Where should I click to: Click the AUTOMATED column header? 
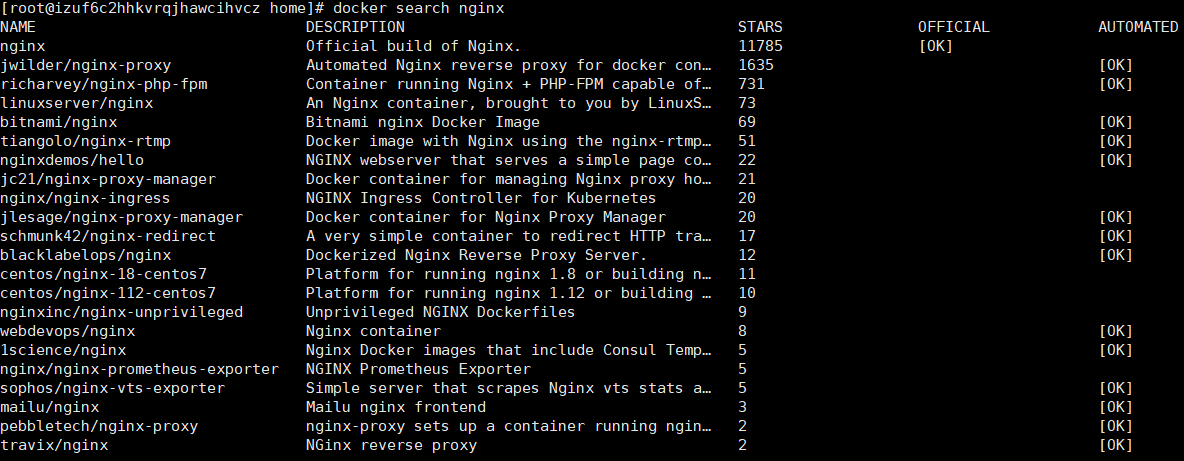1138,27
